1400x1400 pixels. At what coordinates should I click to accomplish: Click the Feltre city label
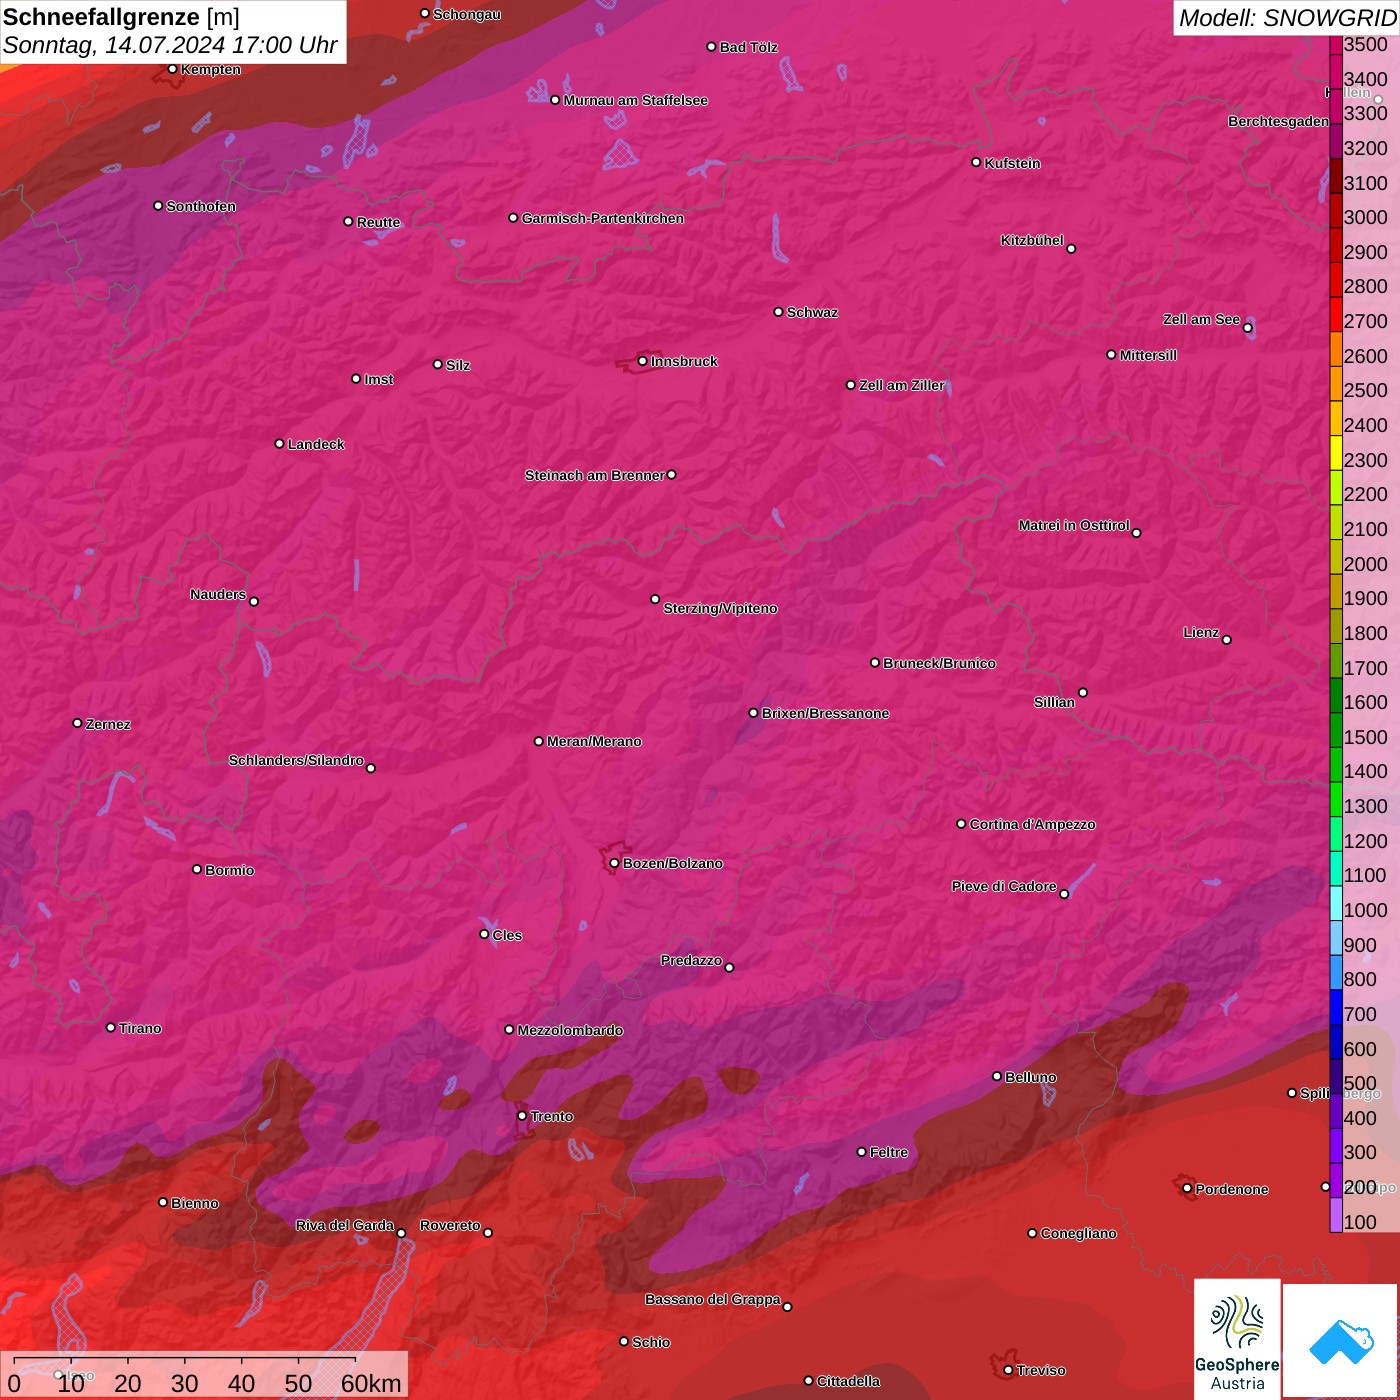coord(888,1152)
